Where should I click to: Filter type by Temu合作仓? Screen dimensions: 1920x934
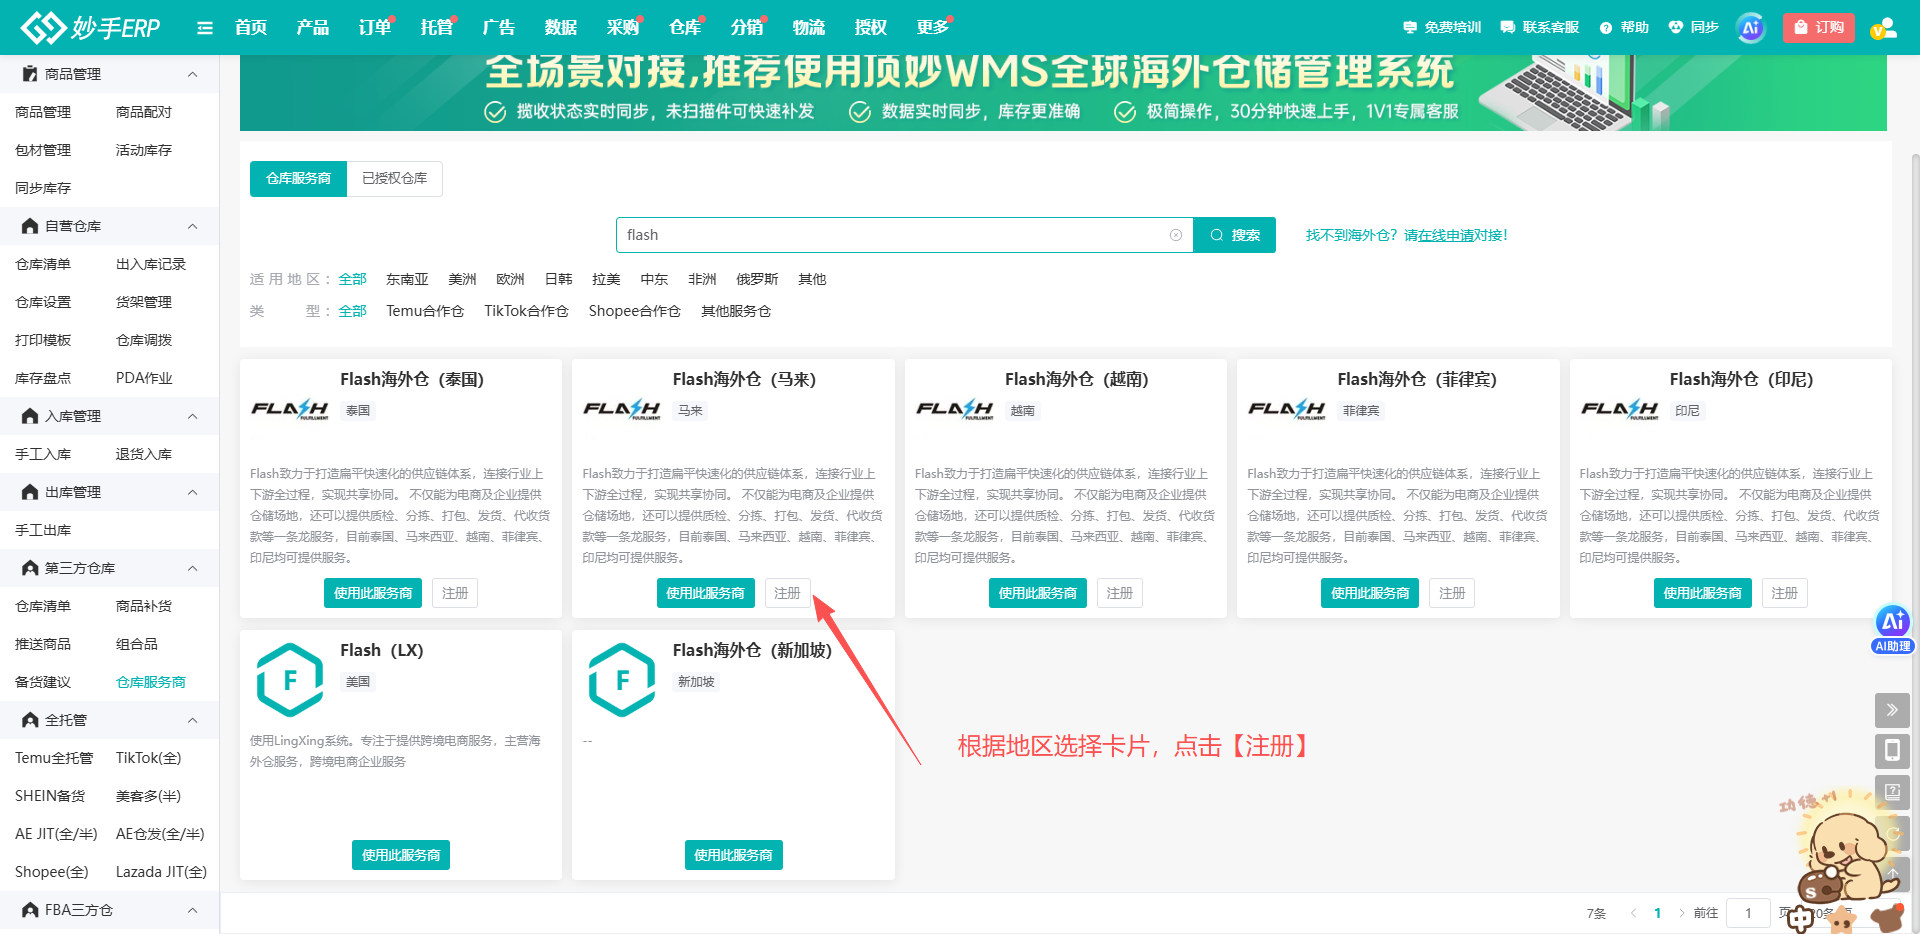pyautogui.click(x=425, y=311)
